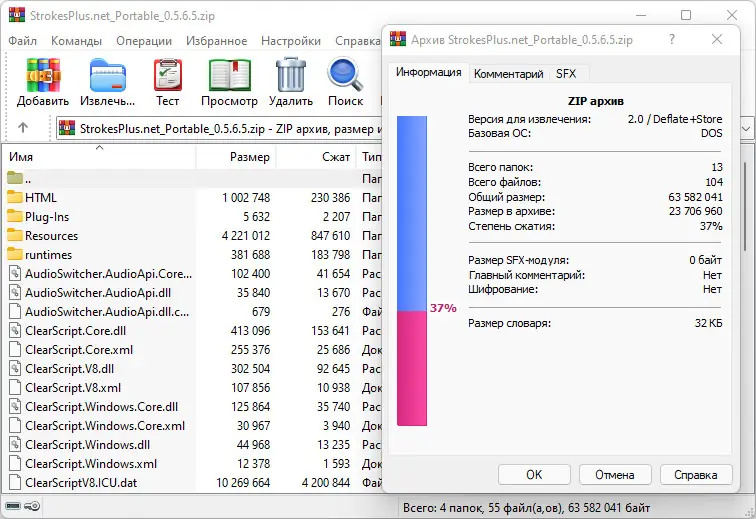Click the ClearScript.Core.dll file icon
This screenshot has height=519, width=756.
tap(15, 330)
